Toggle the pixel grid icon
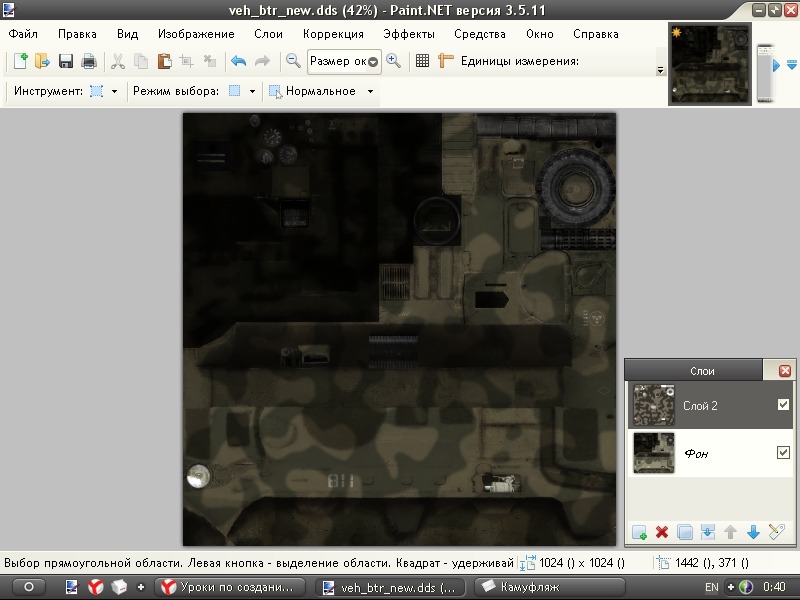Screen dimensions: 800x600 pos(422,61)
